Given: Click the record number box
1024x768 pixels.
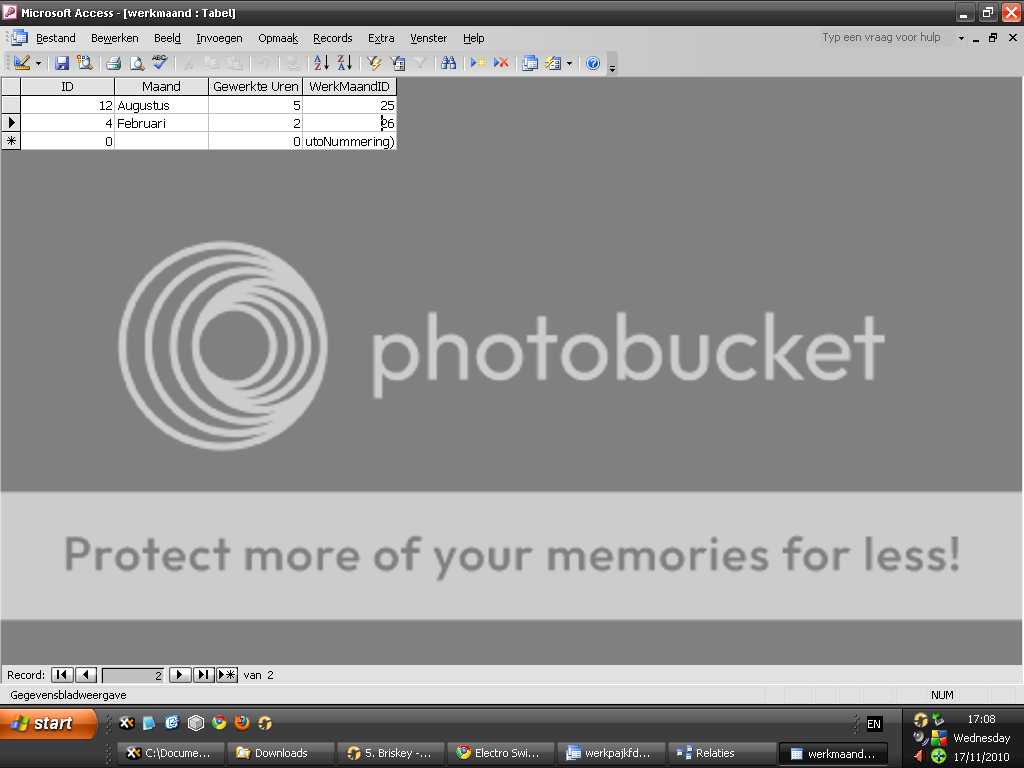Looking at the screenshot, I should [133, 675].
